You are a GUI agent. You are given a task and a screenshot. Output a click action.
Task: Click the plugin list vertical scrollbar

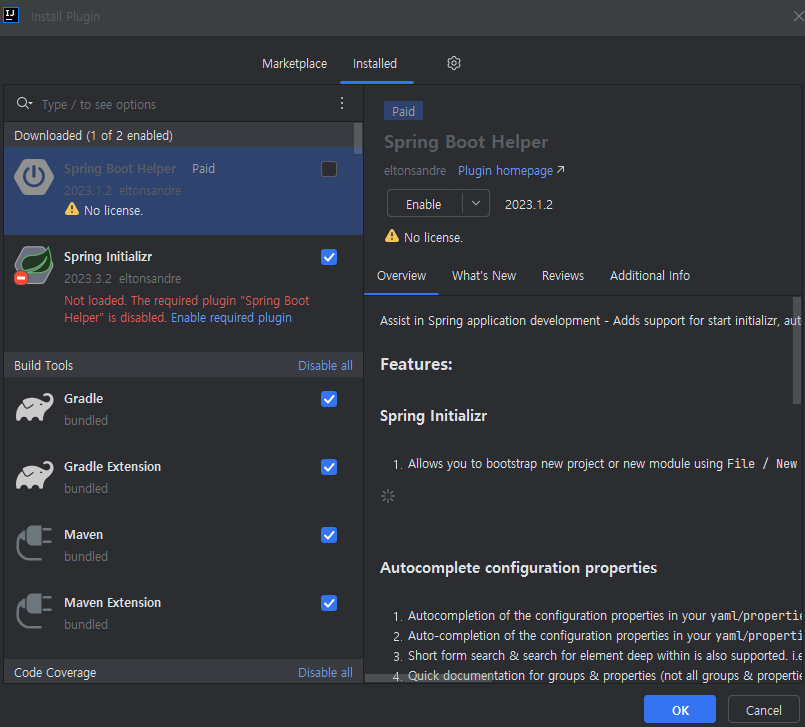(x=358, y=138)
